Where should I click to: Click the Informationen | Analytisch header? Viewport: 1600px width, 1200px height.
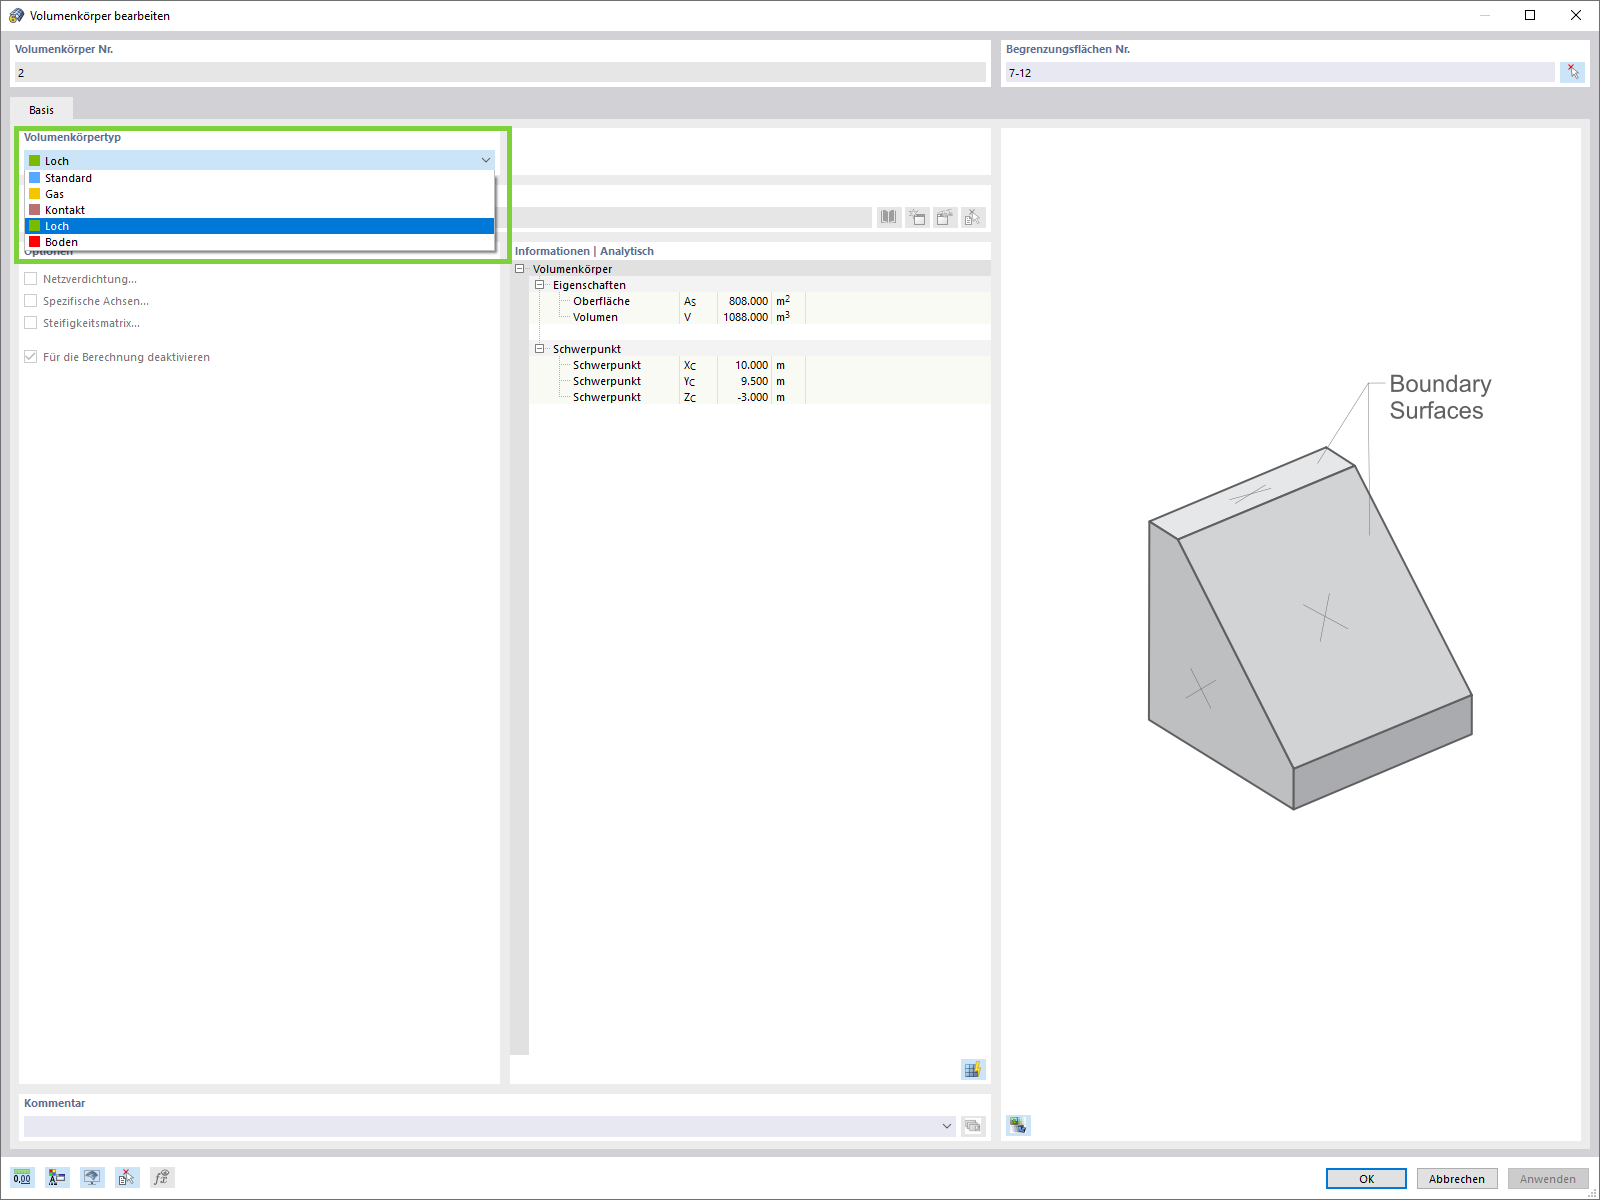[584, 251]
